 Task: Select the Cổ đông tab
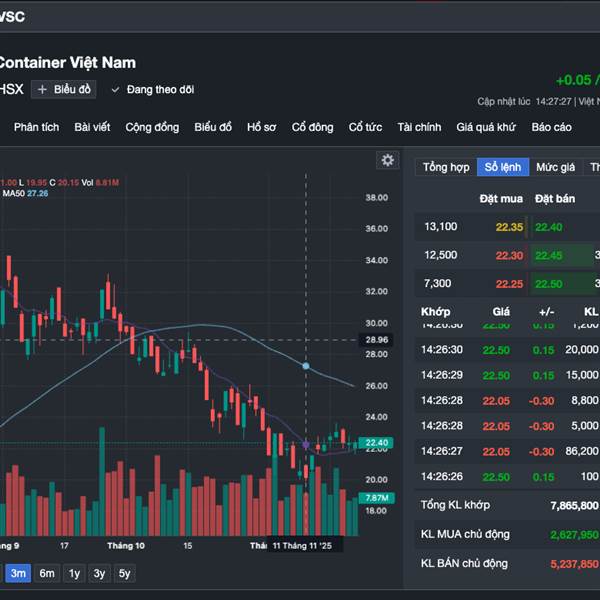313,127
